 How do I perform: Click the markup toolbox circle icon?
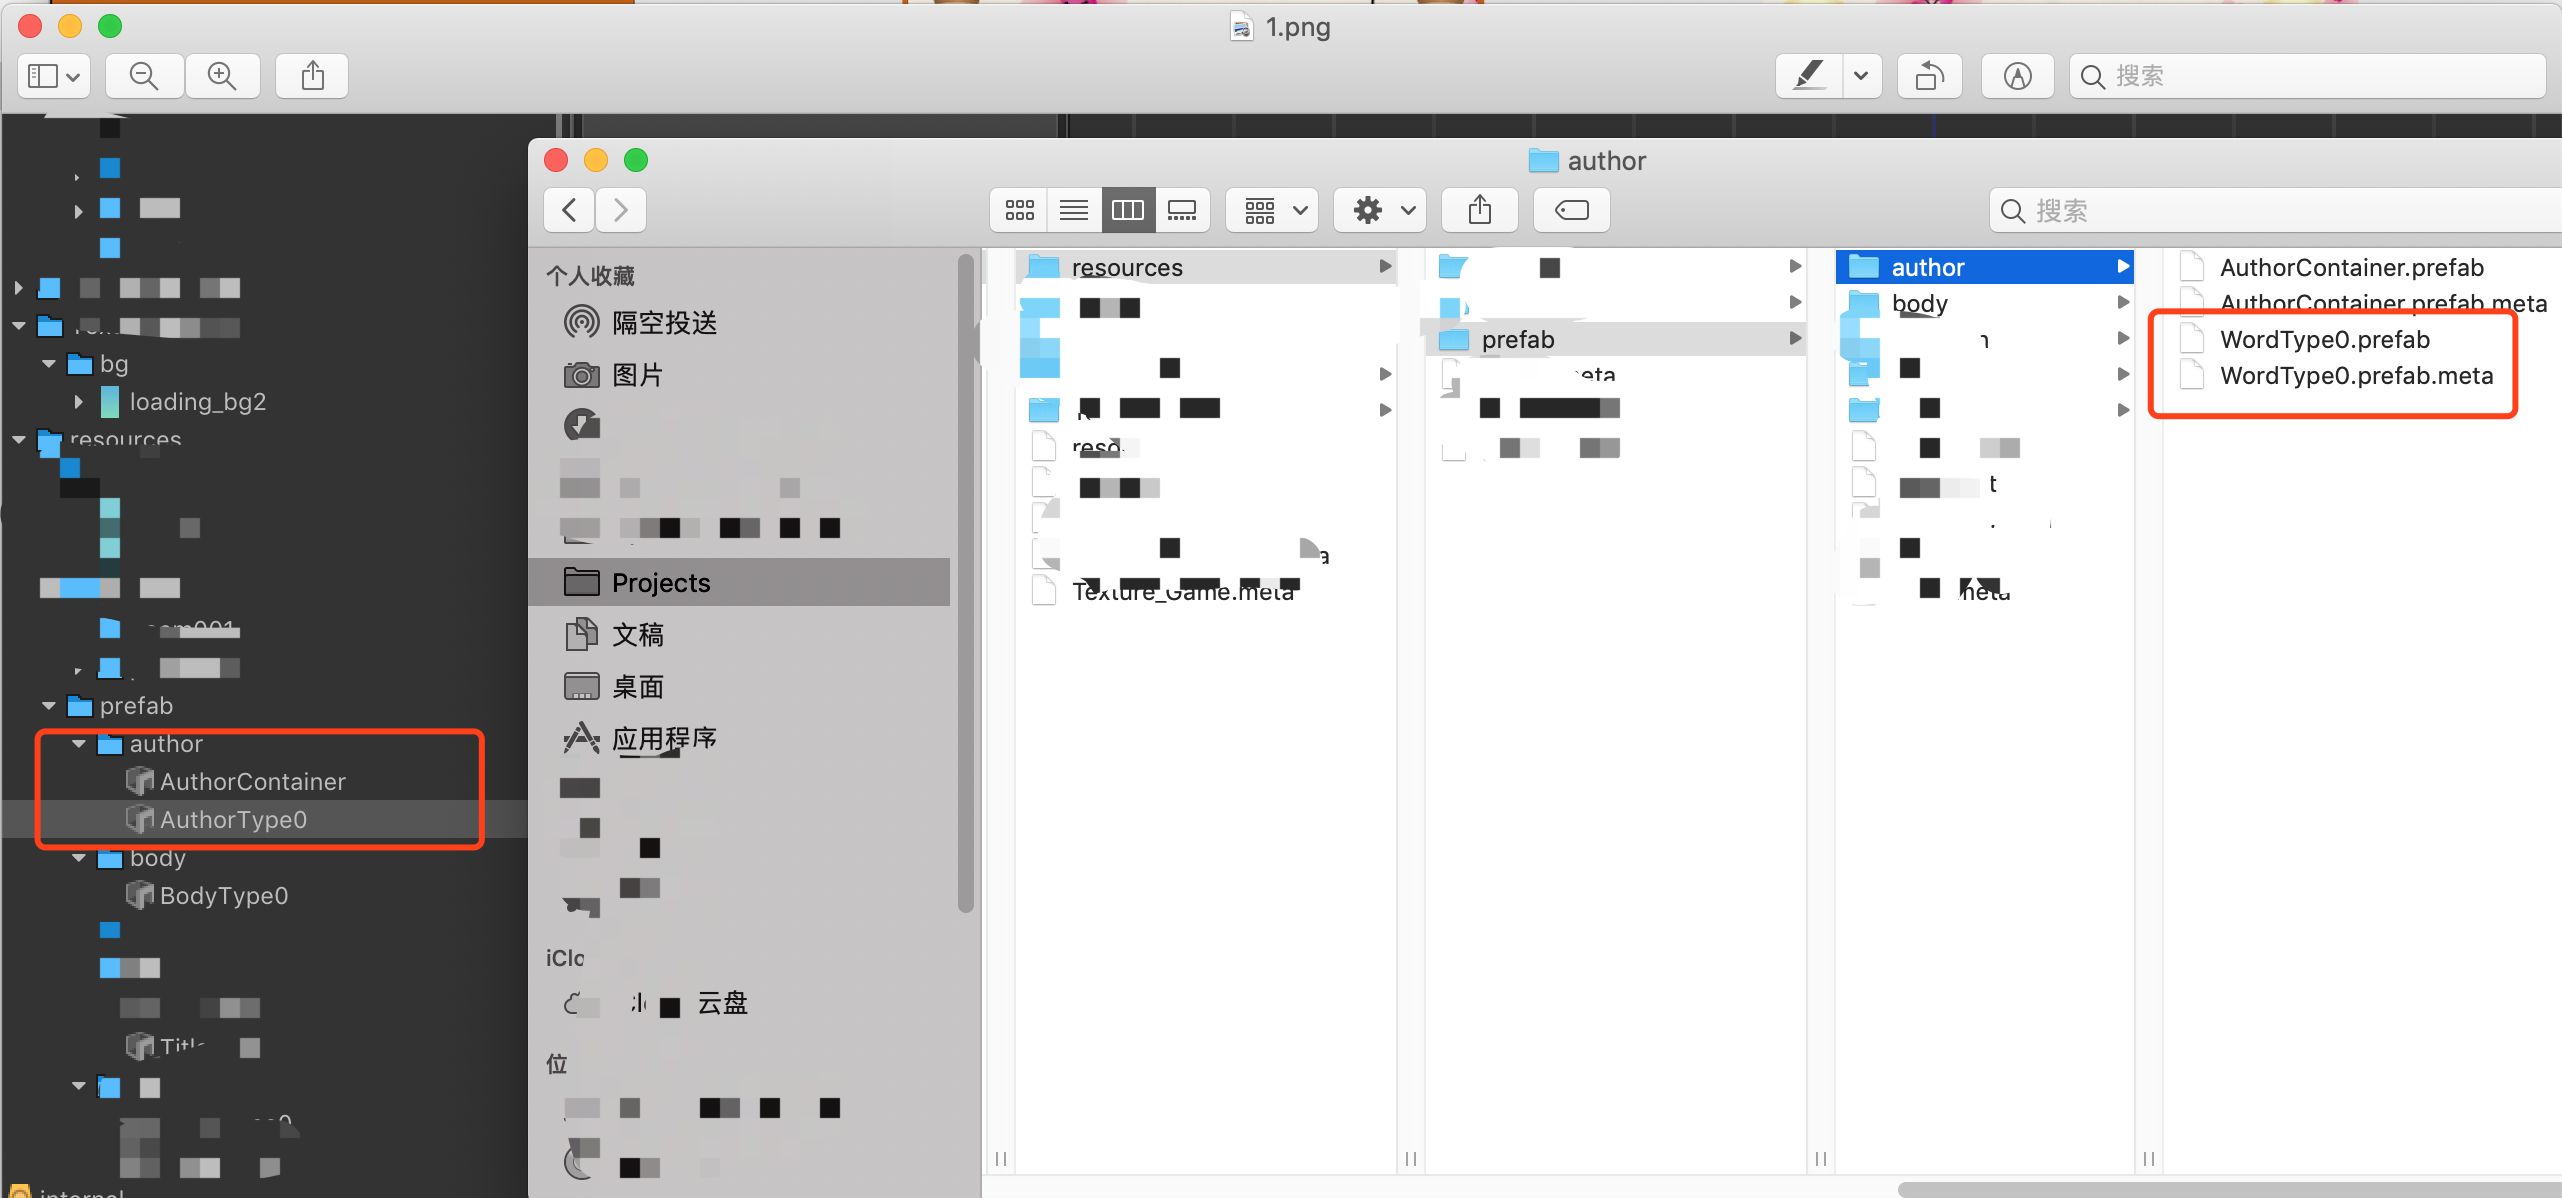tap(2017, 76)
